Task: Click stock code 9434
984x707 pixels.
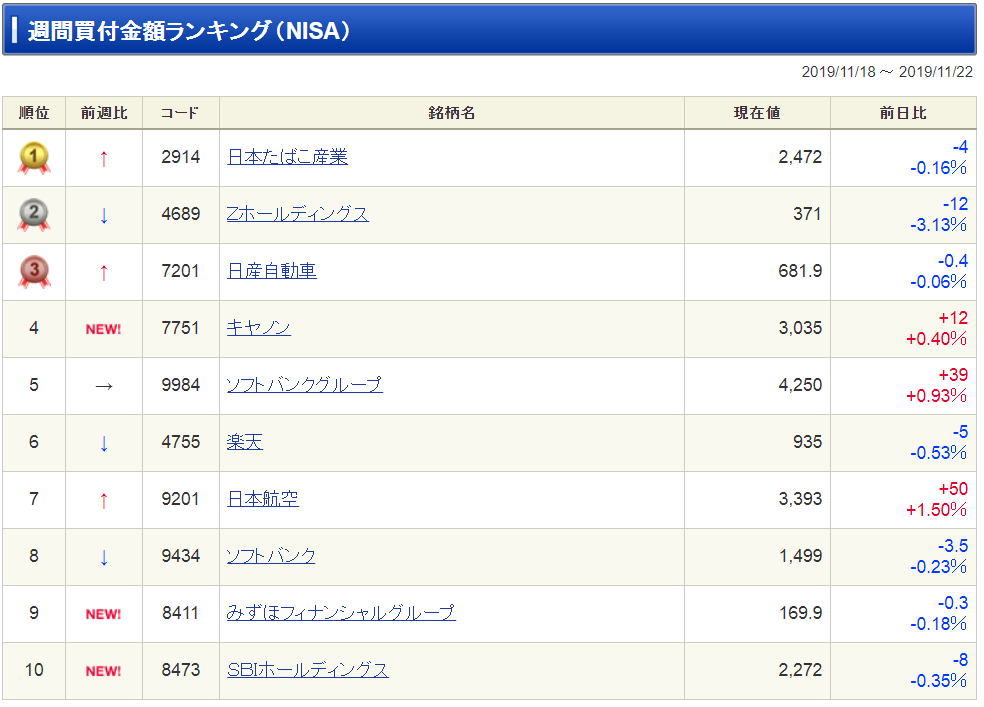Action: click(x=181, y=556)
